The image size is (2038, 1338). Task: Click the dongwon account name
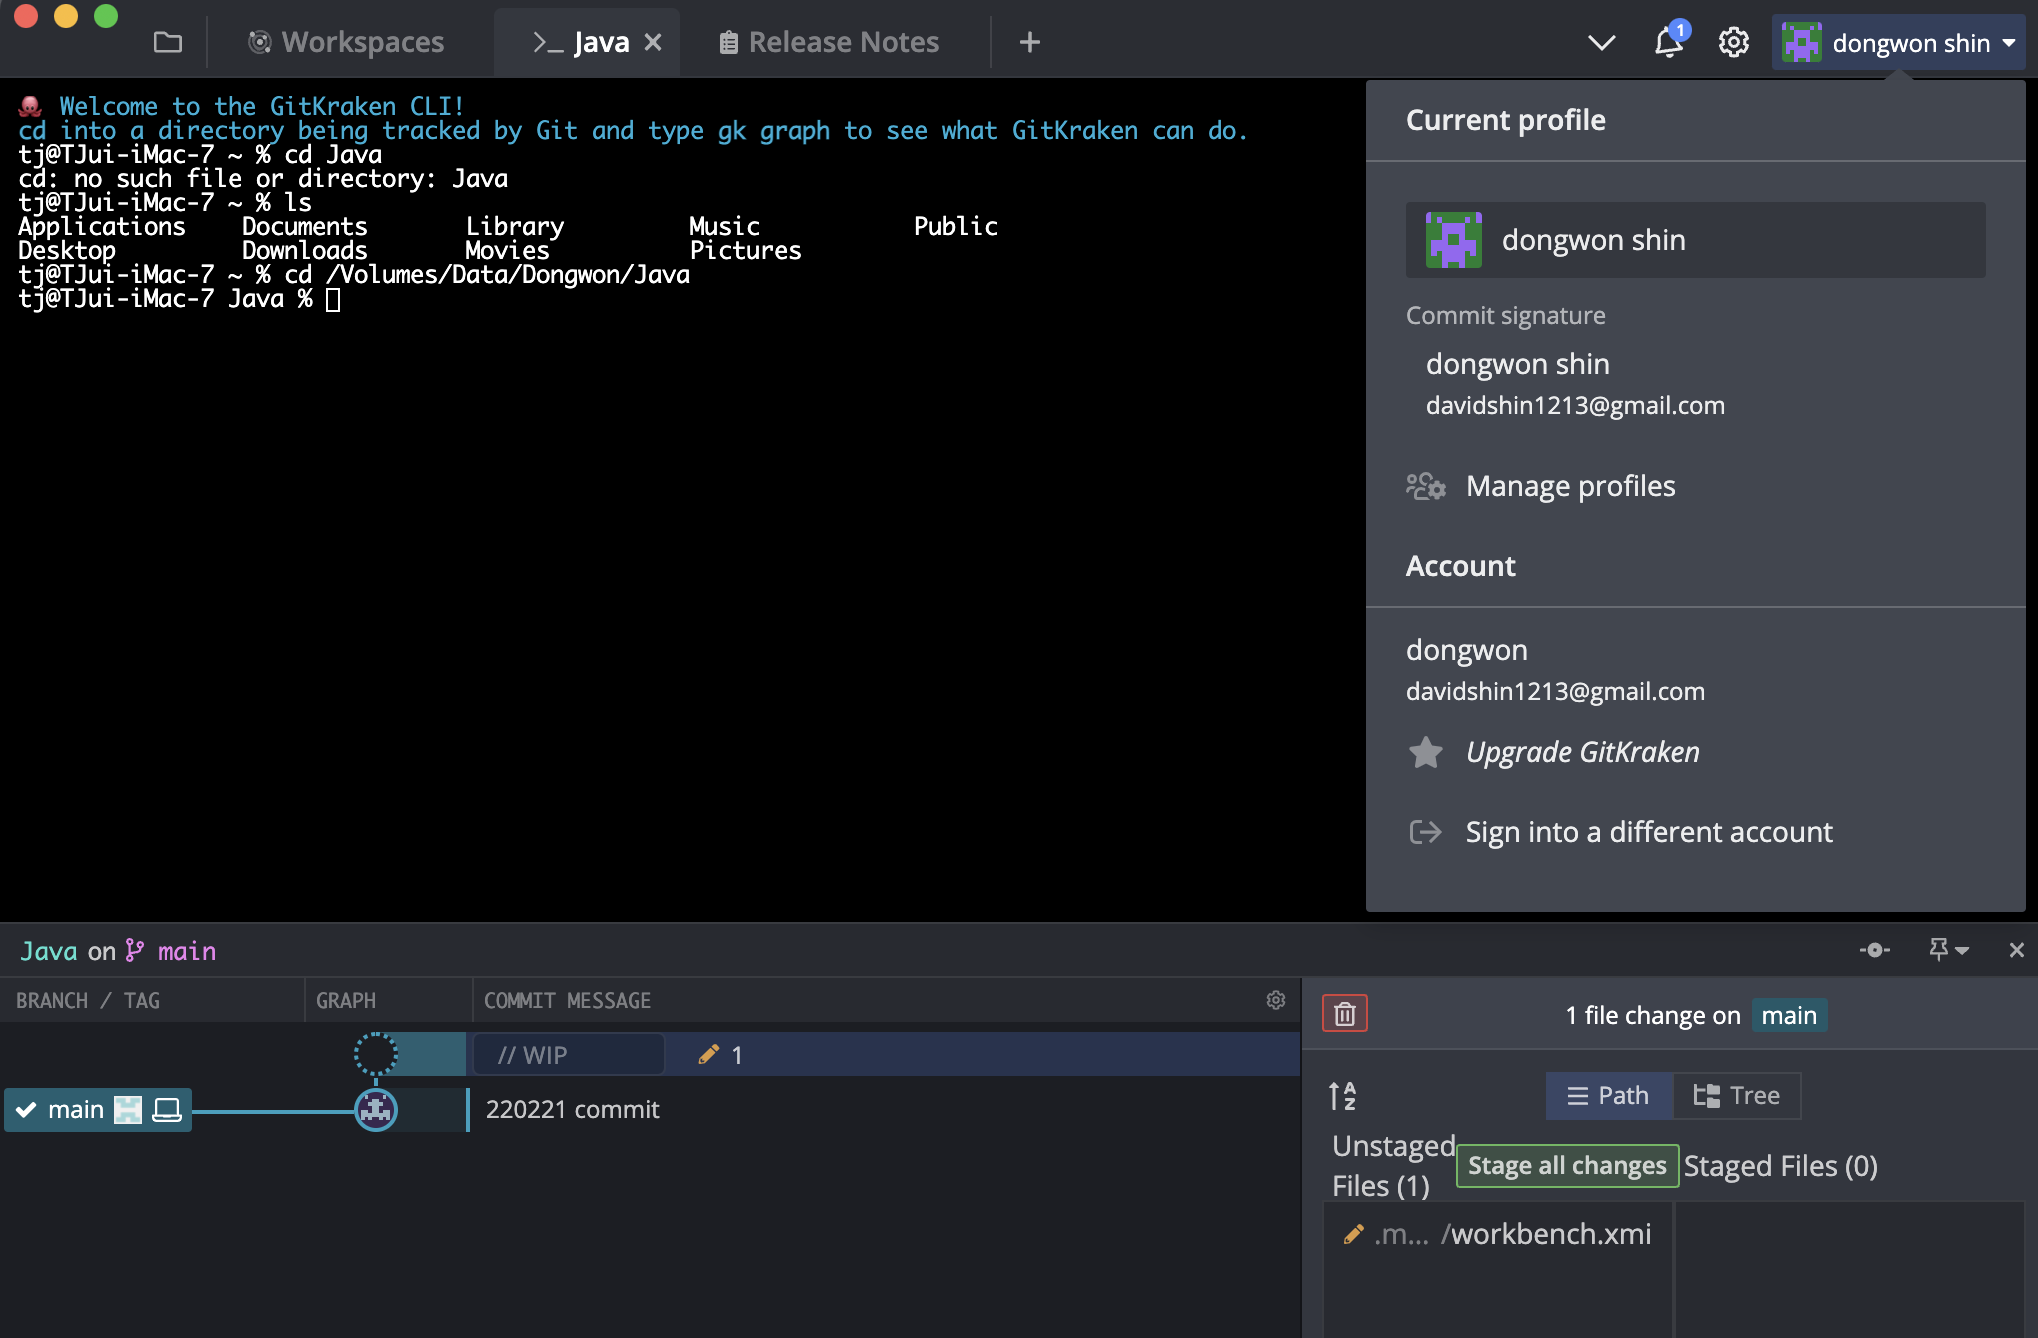point(1466,650)
